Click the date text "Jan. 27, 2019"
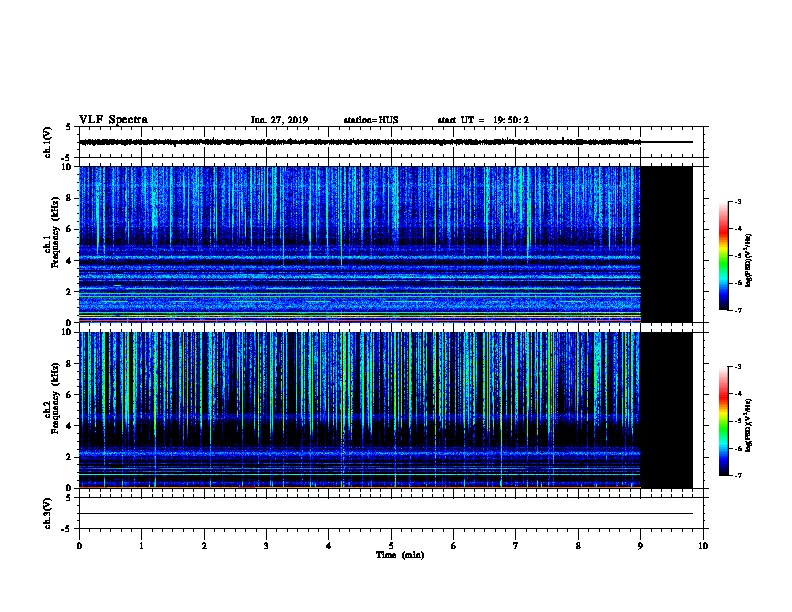This screenshot has width=792, height=612. 279,120
